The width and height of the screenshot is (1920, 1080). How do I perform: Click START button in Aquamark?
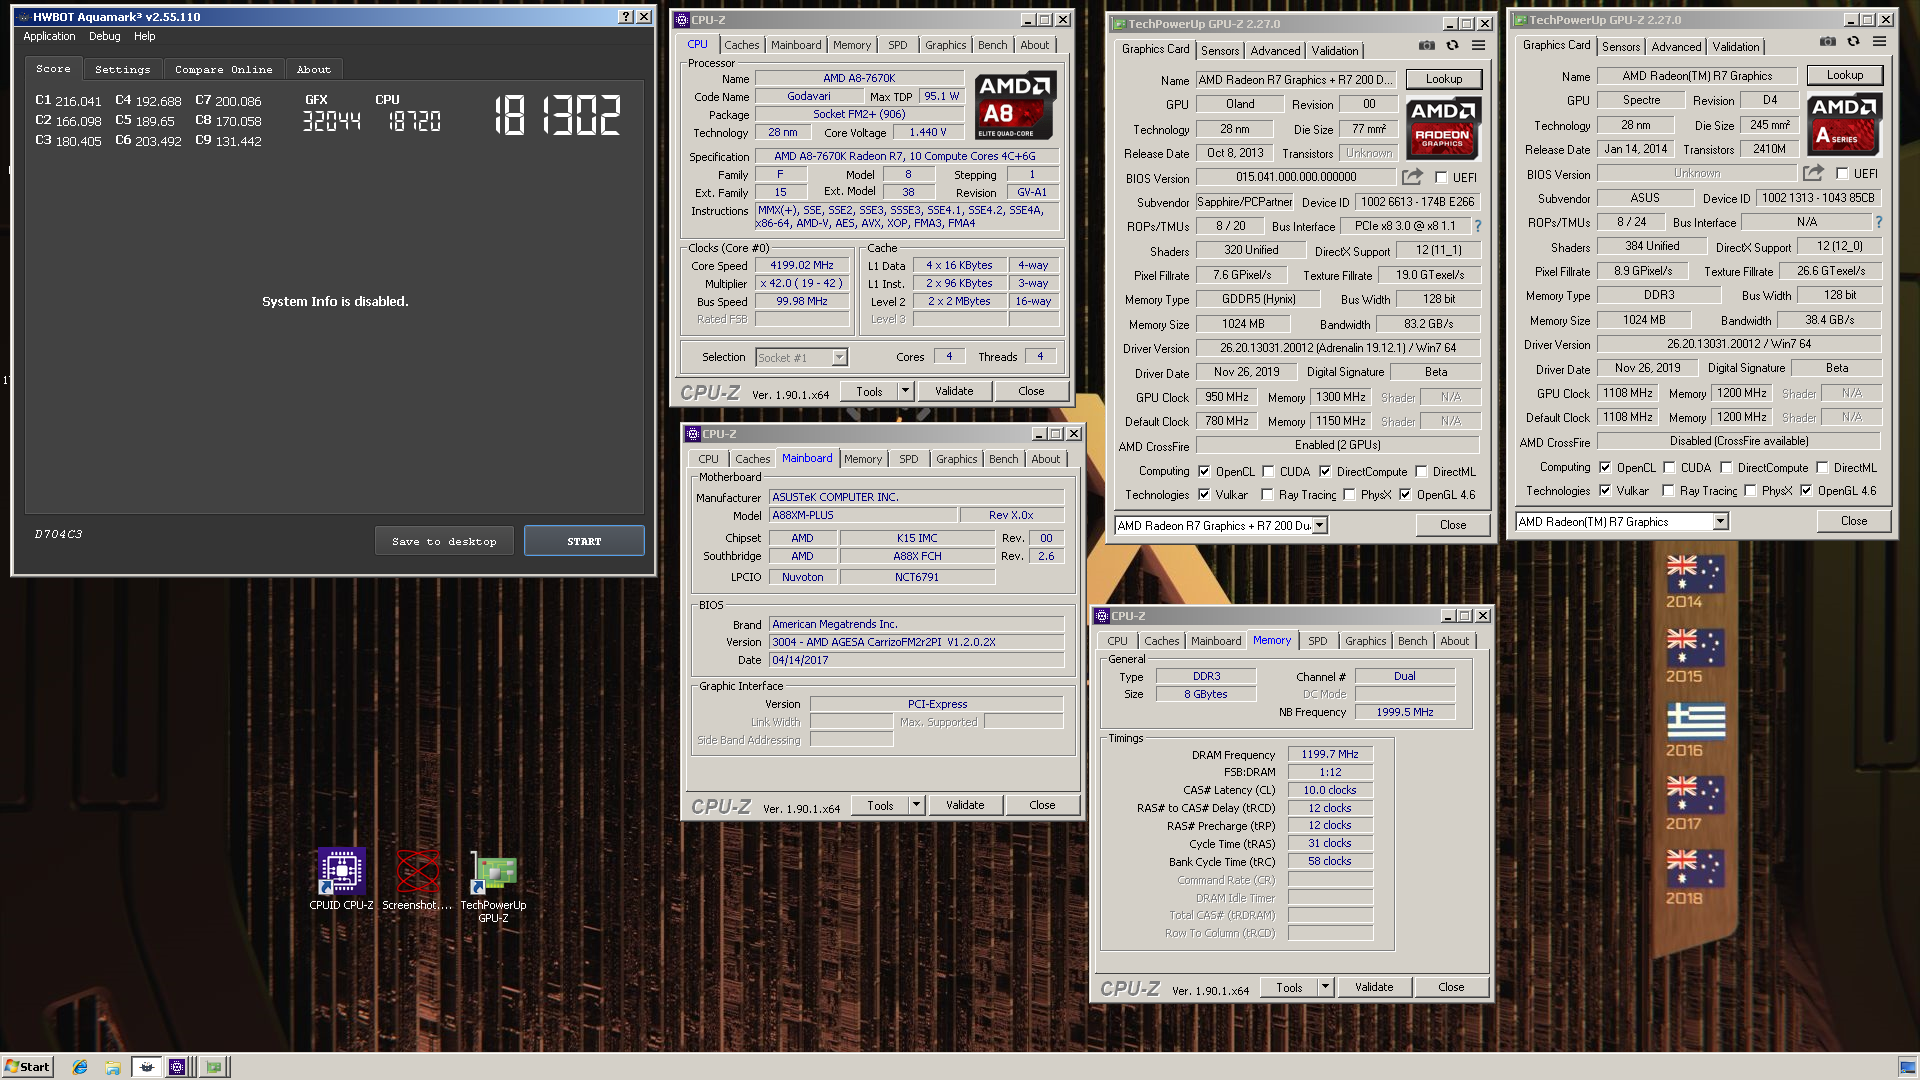click(x=584, y=542)
